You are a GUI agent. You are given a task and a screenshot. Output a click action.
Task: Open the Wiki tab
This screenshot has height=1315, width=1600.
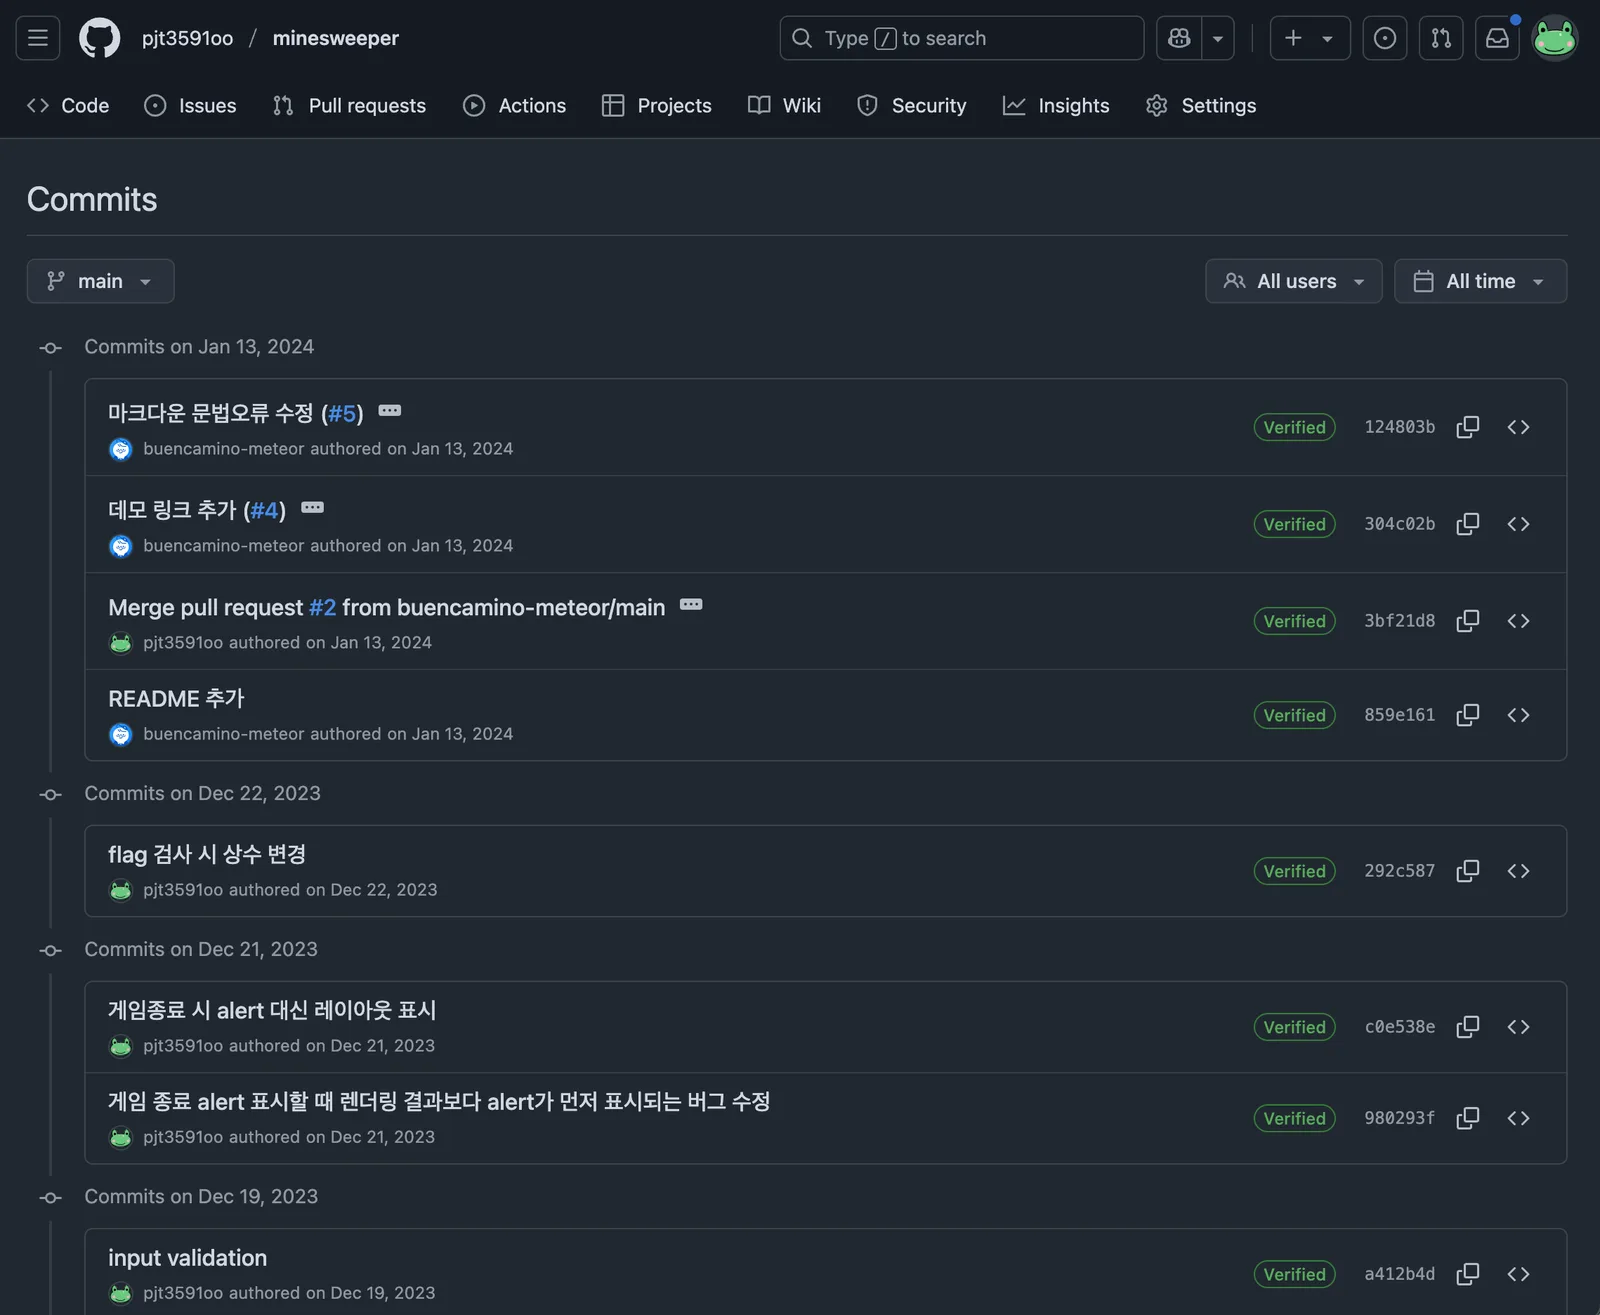point(785,105)
